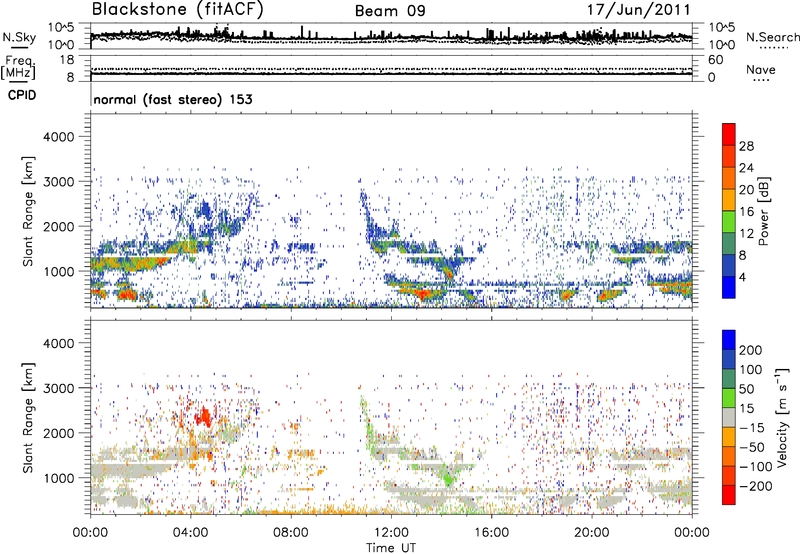
Task: Click the -200 tick on velocity colorbar
Action: pos(755,486)
